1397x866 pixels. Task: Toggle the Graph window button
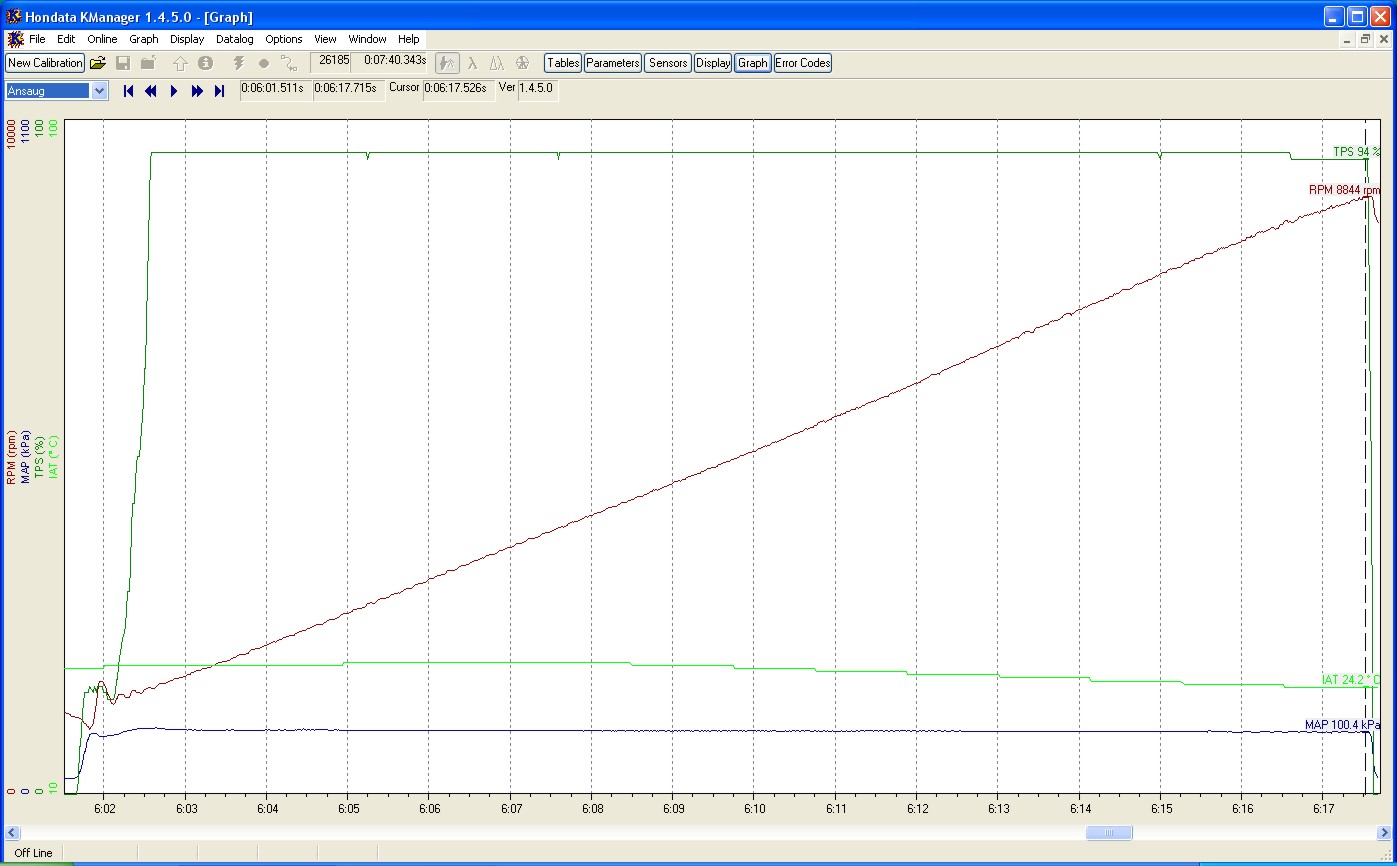pos(752,63)
